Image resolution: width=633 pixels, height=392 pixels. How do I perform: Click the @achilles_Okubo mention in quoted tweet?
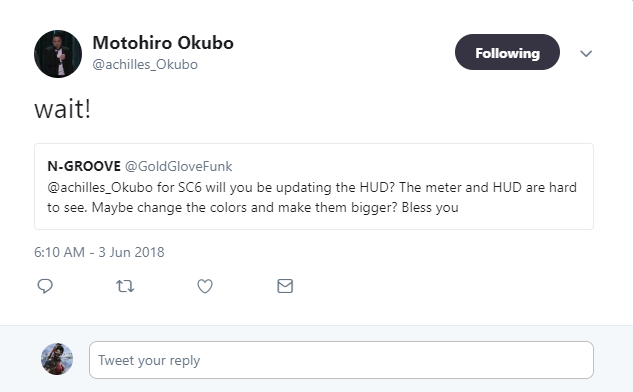100,188
